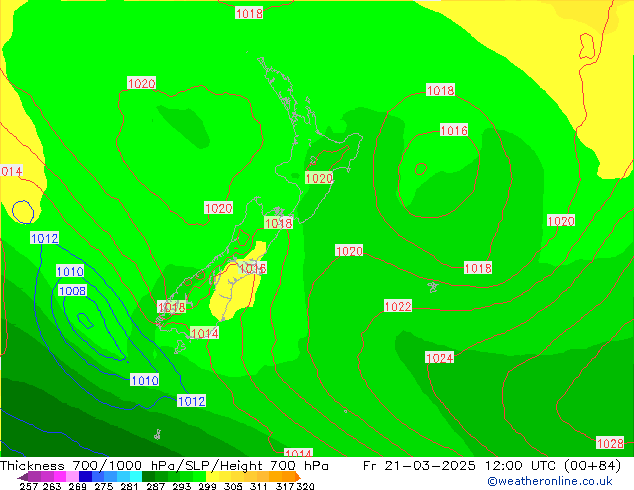Click the 1022 isobar label
Screen dimensions: 634x490
pyautogui.click(x=398, y=306)
